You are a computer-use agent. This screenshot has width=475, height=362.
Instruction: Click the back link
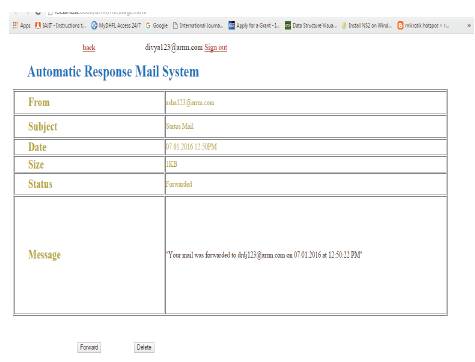pos(89,48)
